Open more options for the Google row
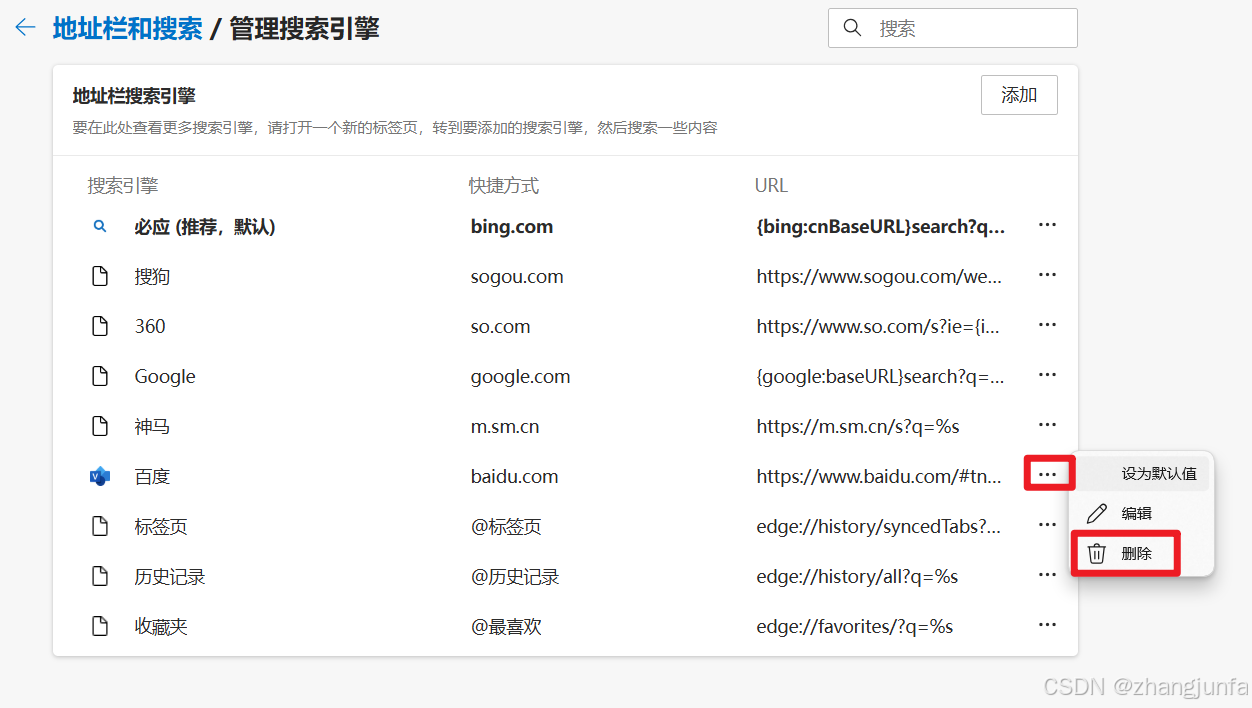 tap(1047, 375)
